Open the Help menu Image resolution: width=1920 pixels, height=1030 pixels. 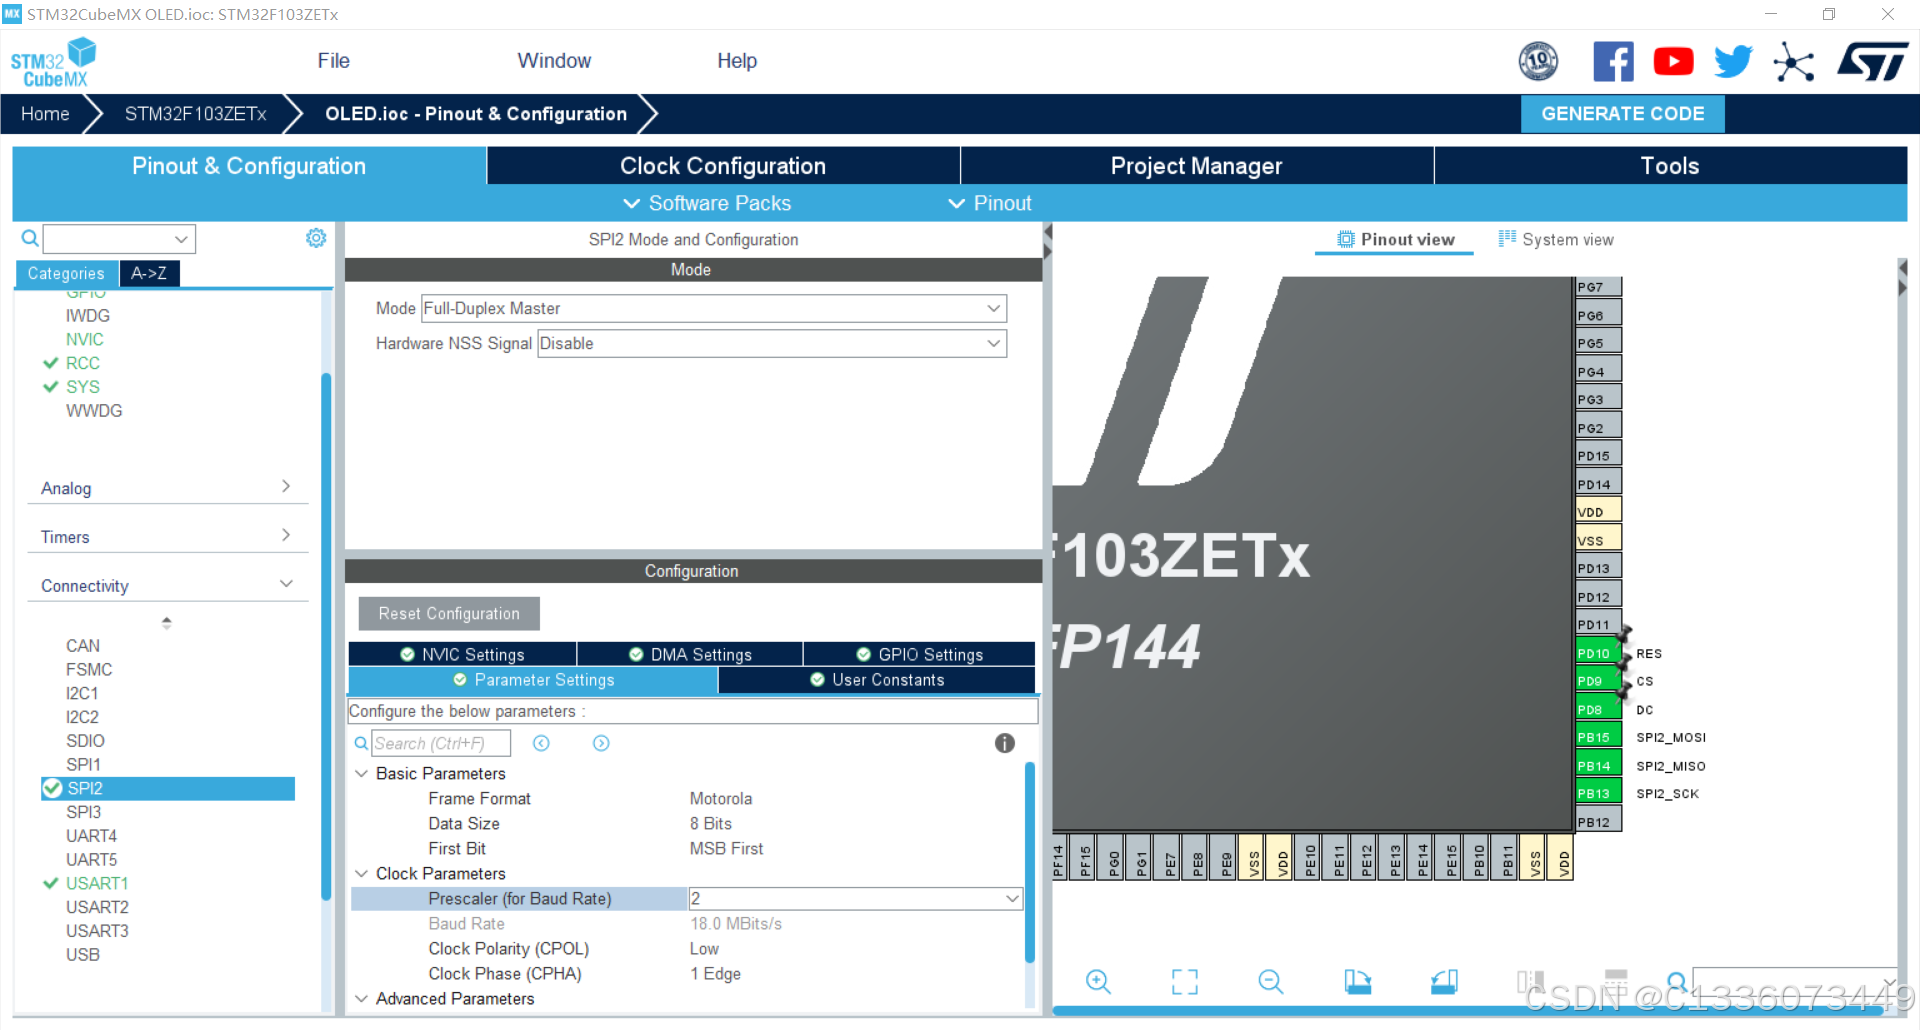tap(737, 61)
